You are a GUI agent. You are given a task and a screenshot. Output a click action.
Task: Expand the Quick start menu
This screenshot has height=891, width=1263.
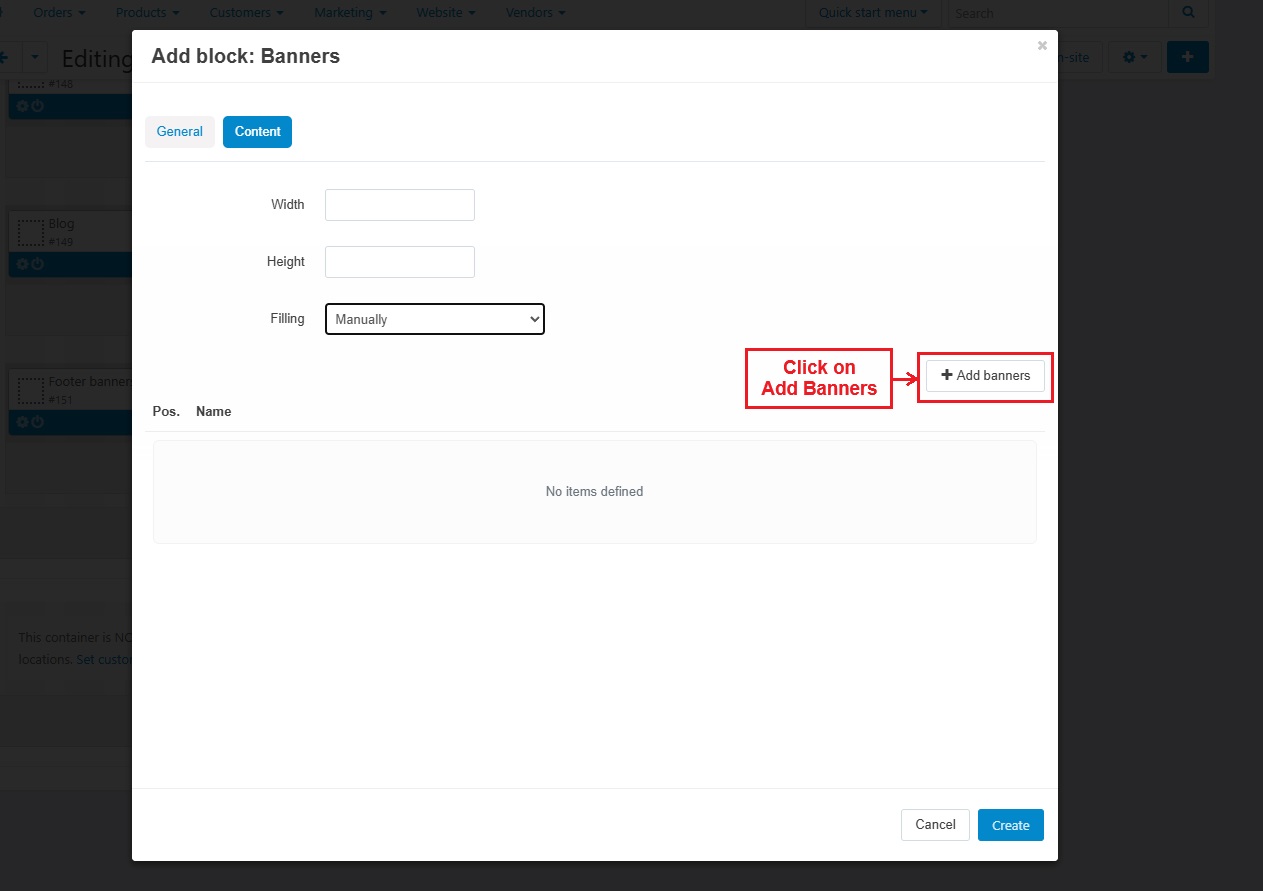click(x=873, y=13)
